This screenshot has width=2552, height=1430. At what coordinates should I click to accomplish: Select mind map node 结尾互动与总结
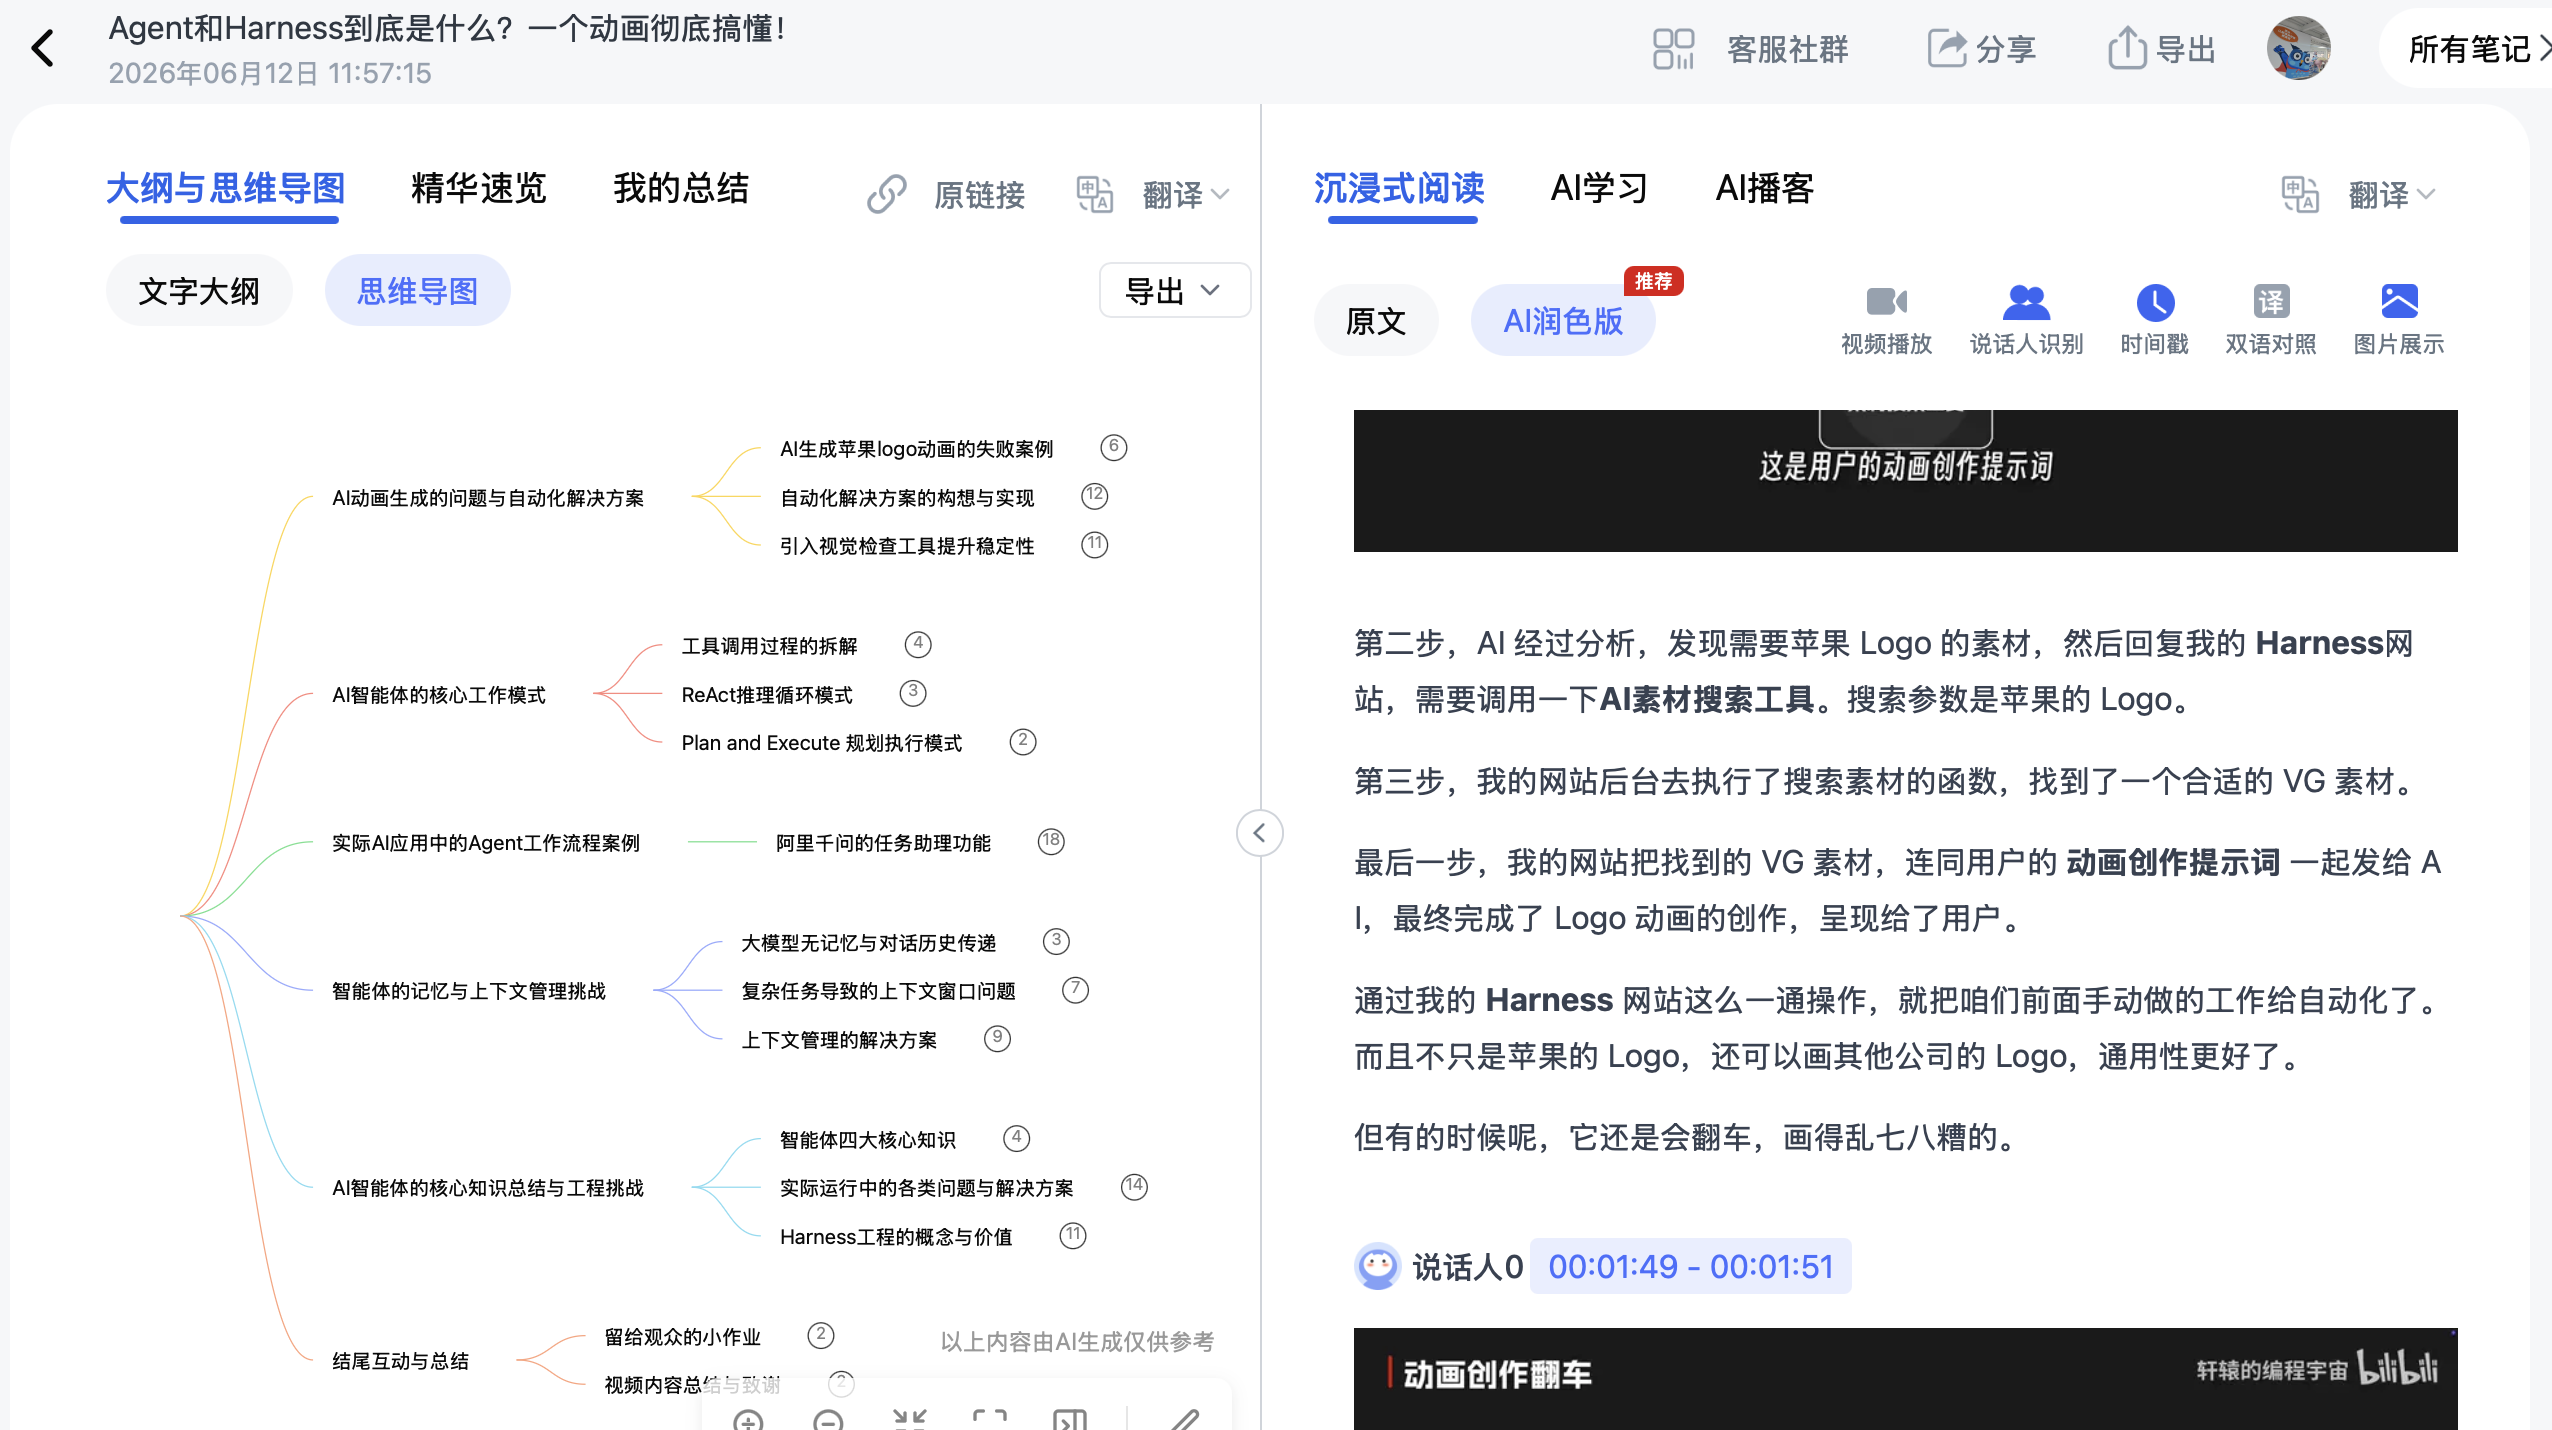pos(400,1360)
